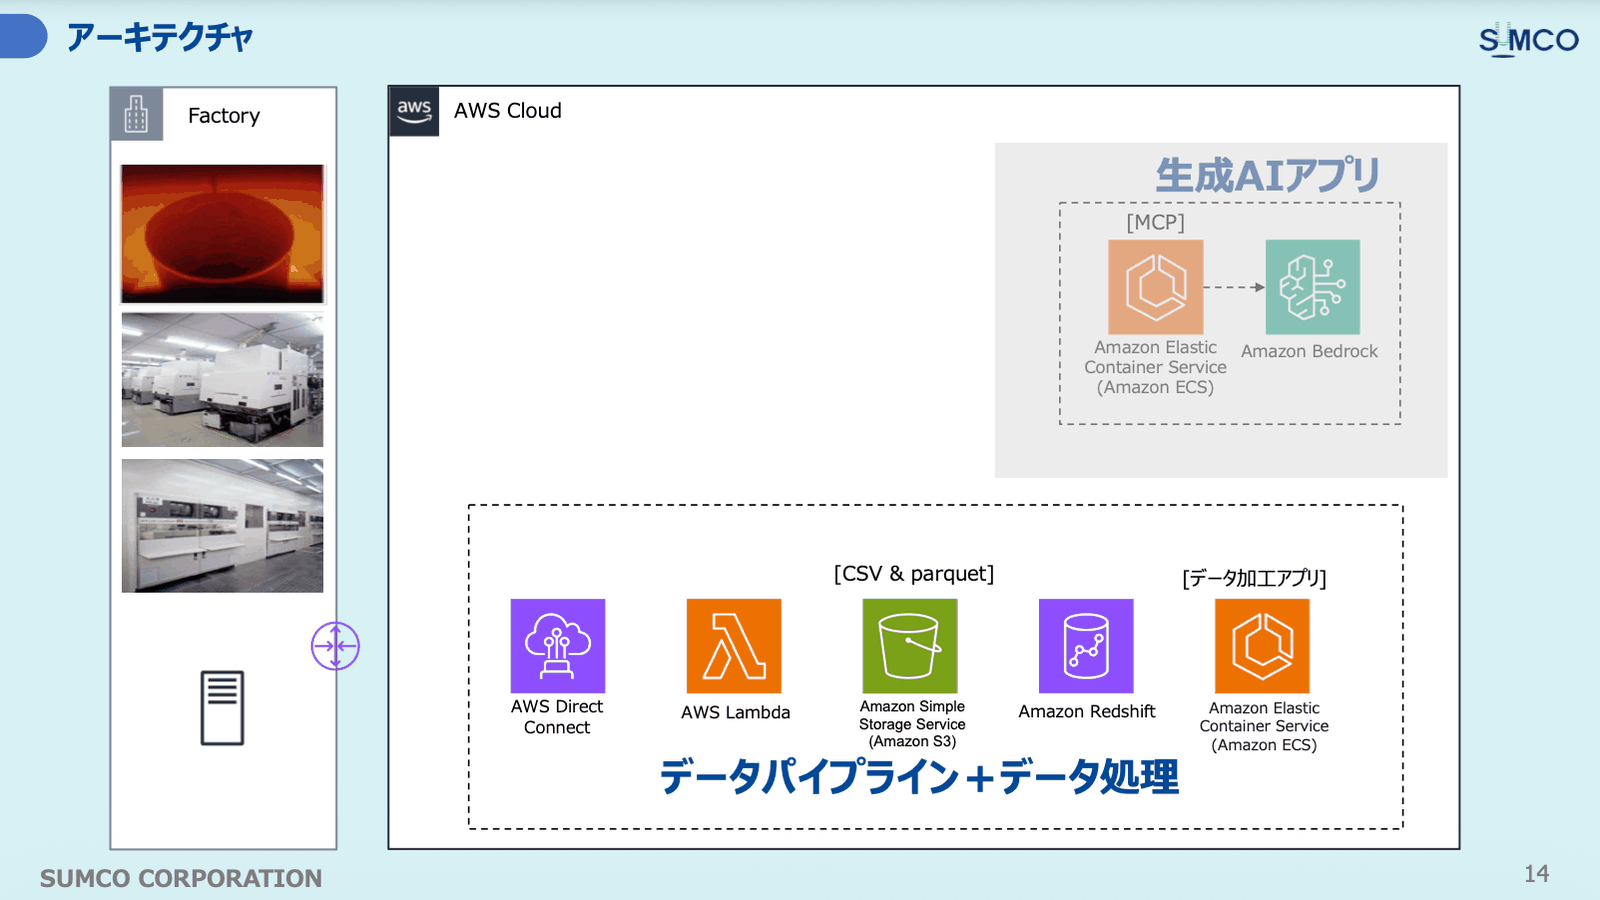1600x900 pixels.
Task: Click the [CSV & parquet] label
Action: 914,574
